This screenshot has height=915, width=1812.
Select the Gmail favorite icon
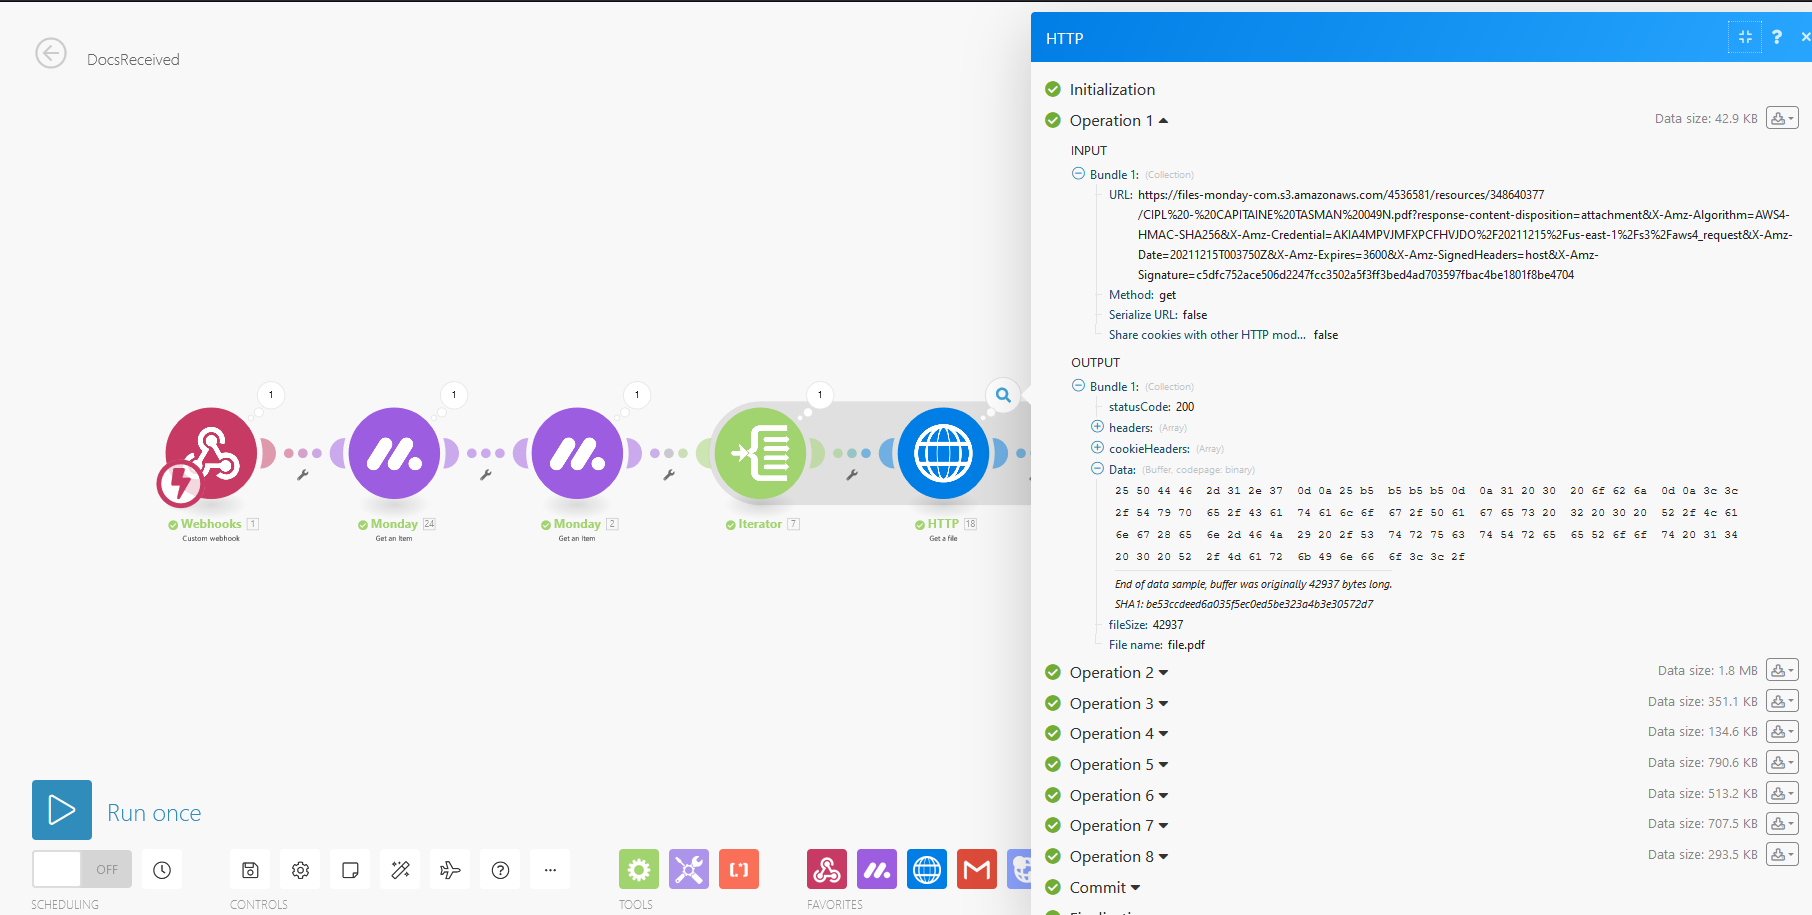click(977, 870)
